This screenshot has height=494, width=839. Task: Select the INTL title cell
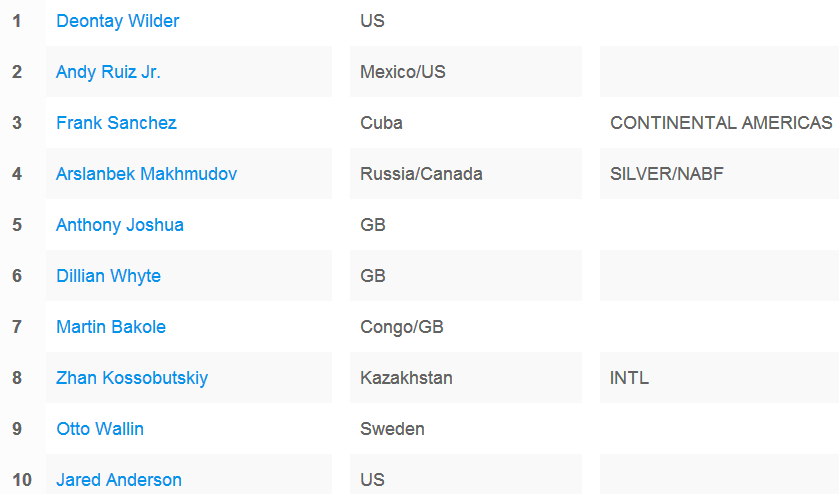pyautogui.click(x=719, y=377)
